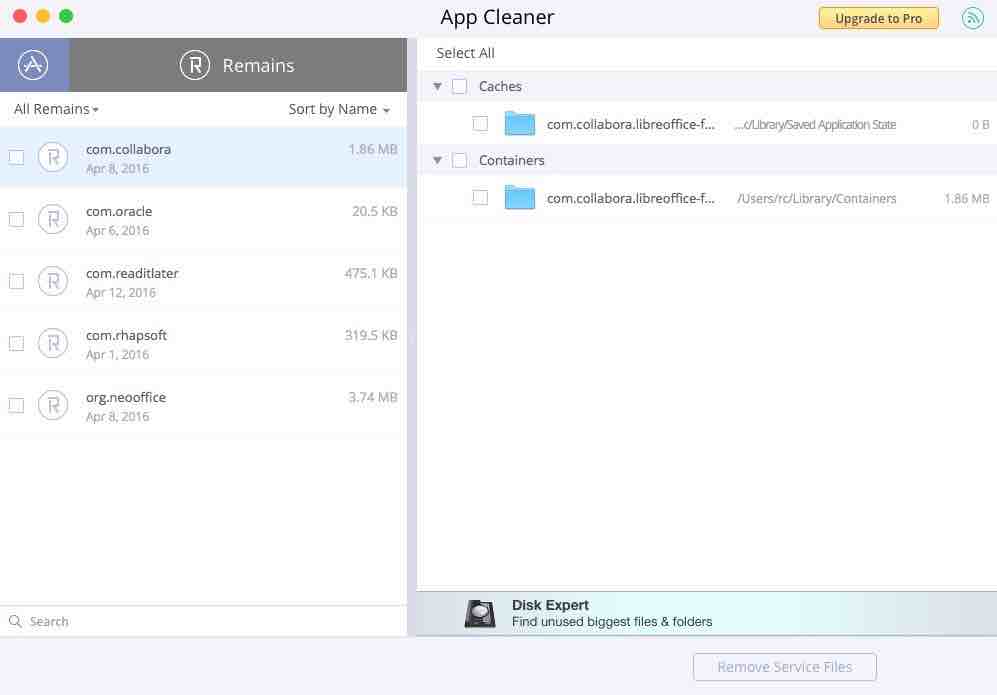This screenshot has width=997, height=695.
Task: Tick the Library/Containers file checkbox
Action: (x=481, y=198)
